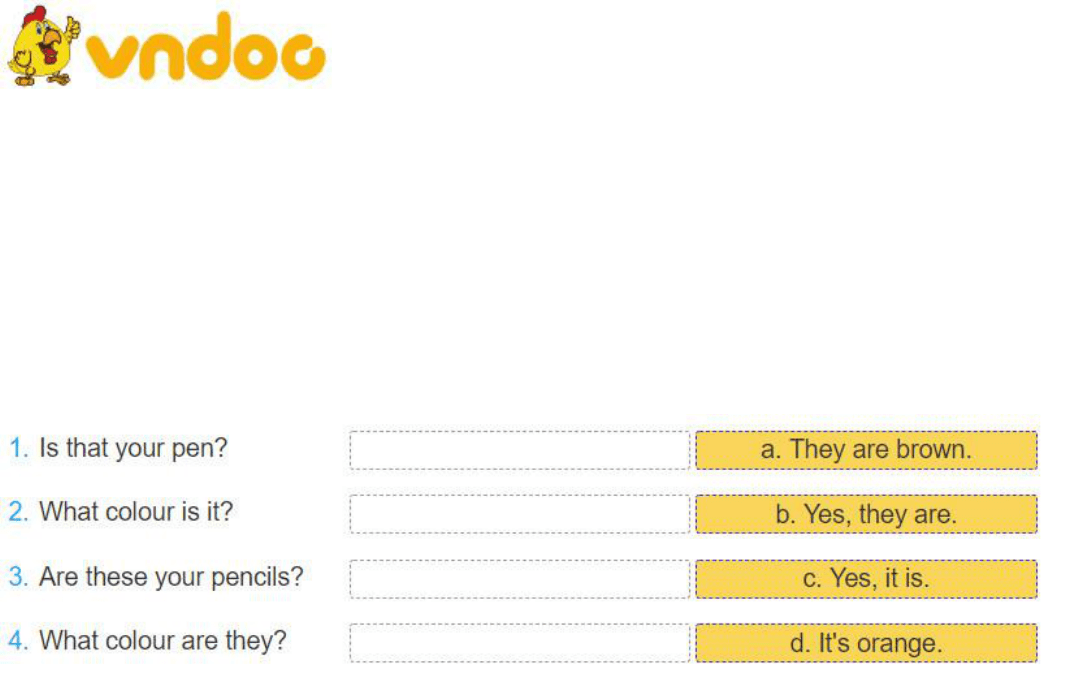Click the blue number 4 label
This screenshot has height=690, width=1065.
tap(18, 640)
